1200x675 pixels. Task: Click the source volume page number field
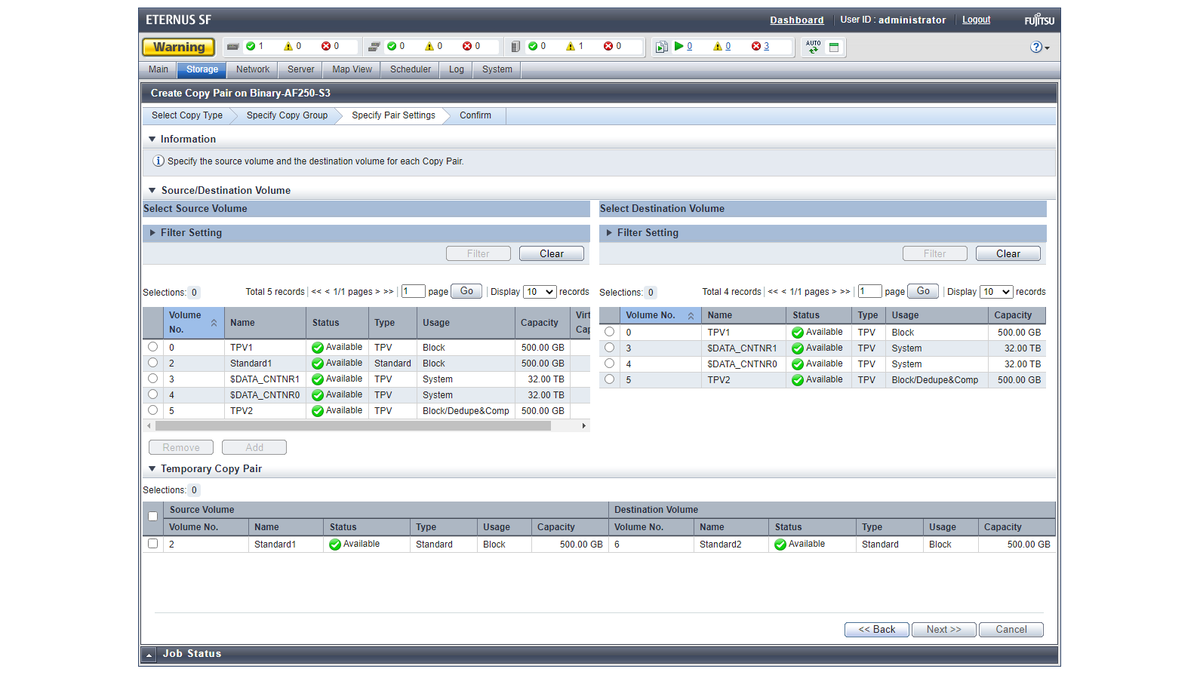point(413,292)
